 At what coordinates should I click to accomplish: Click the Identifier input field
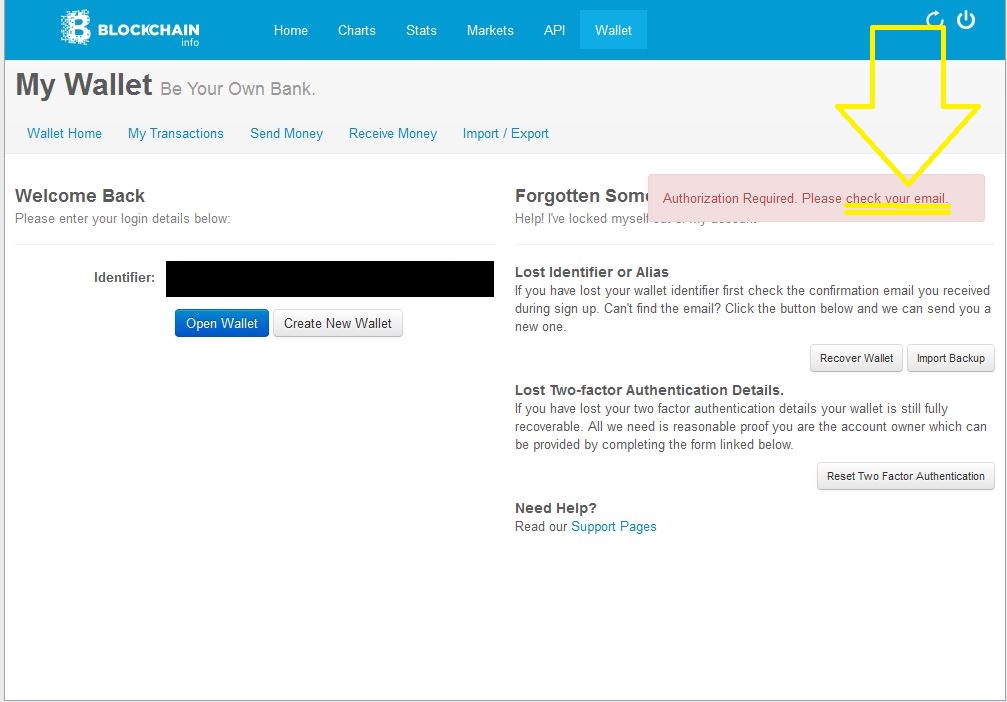coord(330,279)
